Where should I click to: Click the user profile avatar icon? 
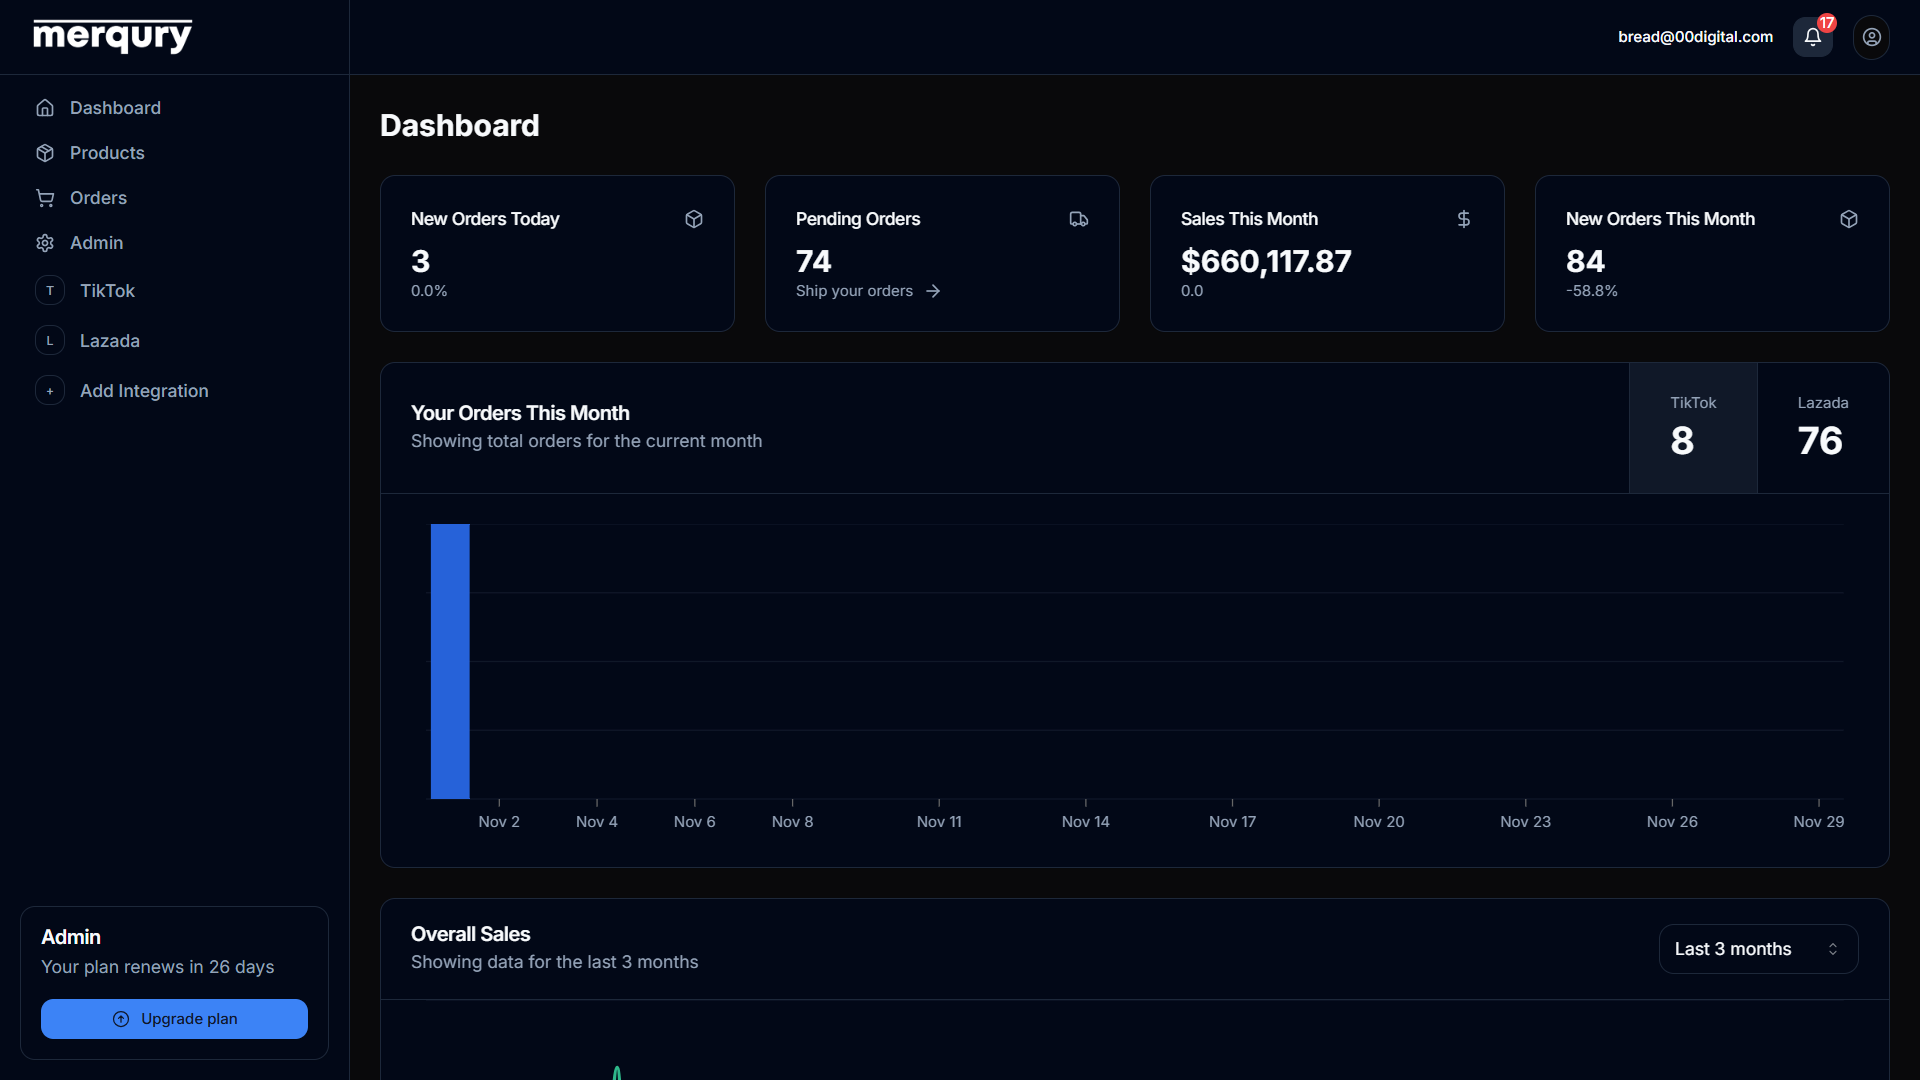pos(1871,37)
